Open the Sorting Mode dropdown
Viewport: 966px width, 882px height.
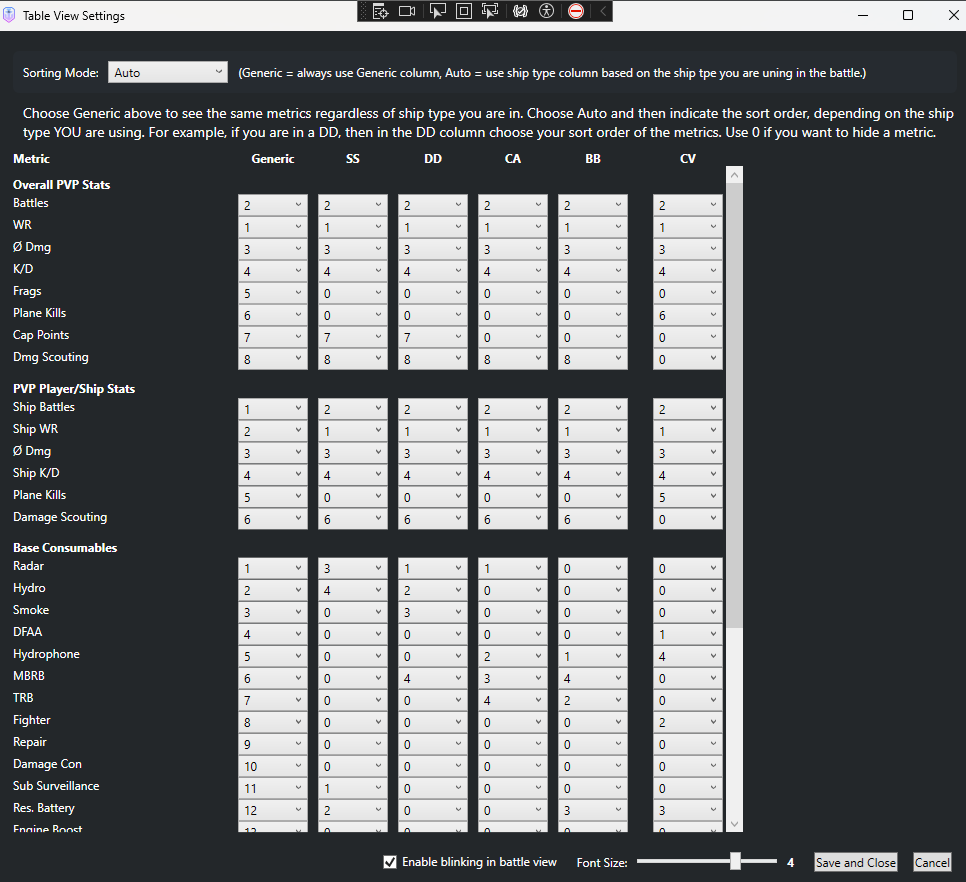coord(168,72)
